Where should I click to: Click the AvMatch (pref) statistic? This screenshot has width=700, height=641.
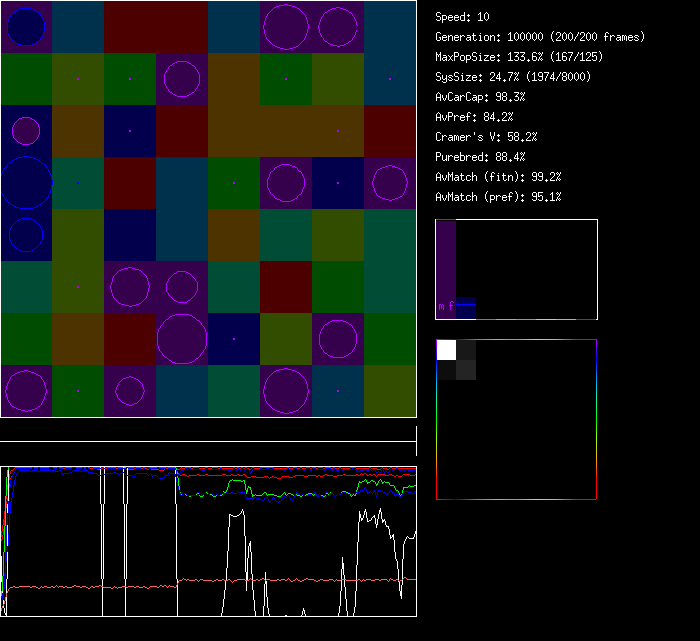point(498,197)
